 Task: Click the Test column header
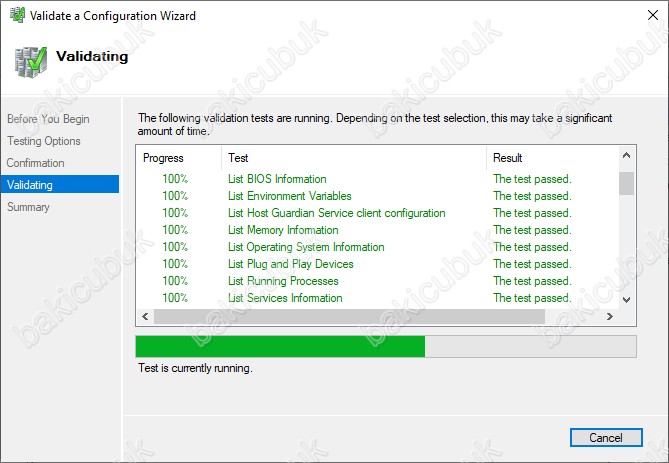point(354,158)
